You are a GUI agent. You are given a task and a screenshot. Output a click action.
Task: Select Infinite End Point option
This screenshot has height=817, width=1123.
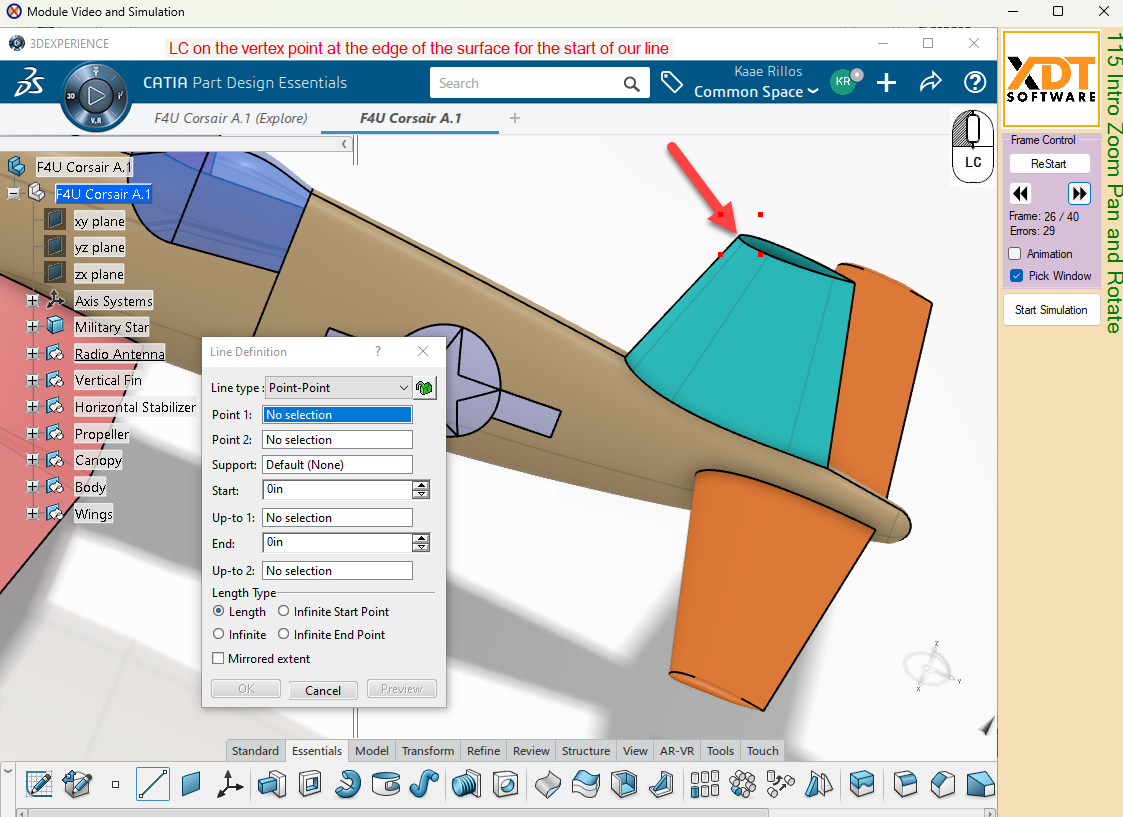tap(284, 634)
